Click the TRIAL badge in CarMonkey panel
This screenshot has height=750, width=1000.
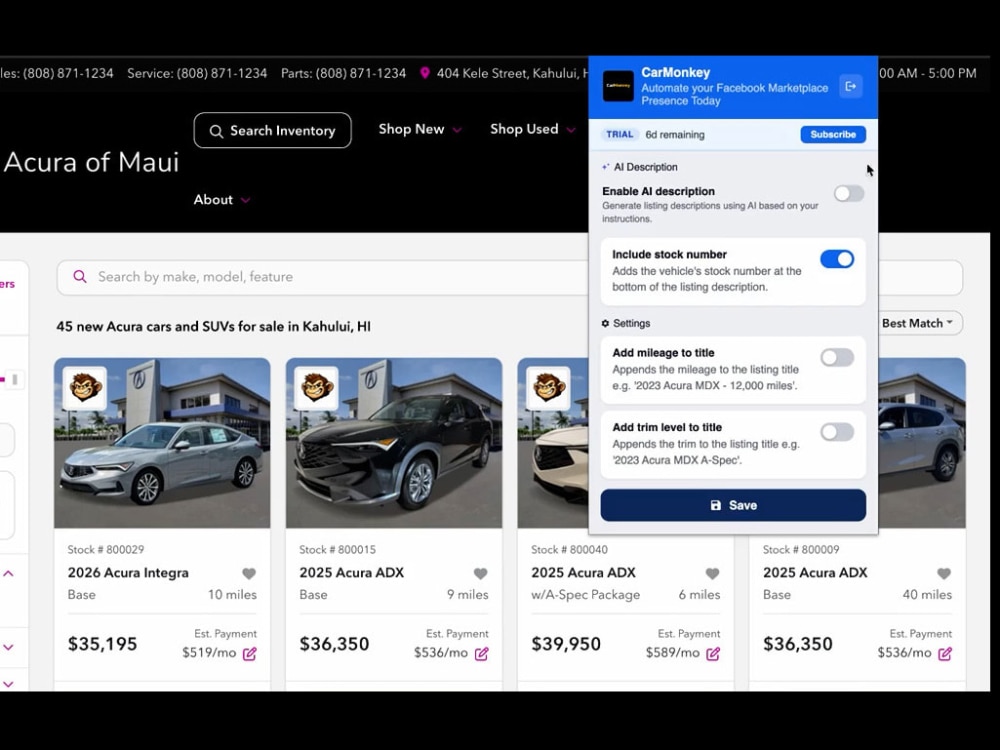(619, 135)
